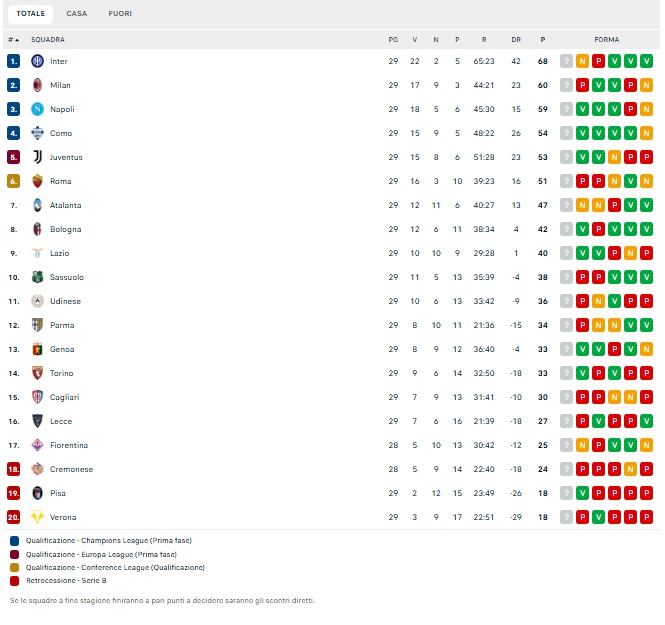665x625 pixels.
Task: Click the Milan club crest icon
Action: (37, 85)
